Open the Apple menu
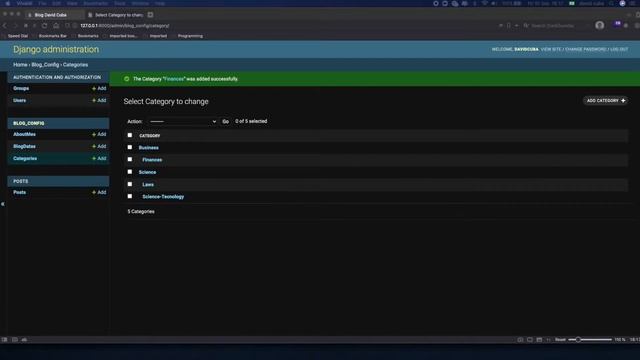Viewport: 640px width, 360px height. tap(8, 3)
